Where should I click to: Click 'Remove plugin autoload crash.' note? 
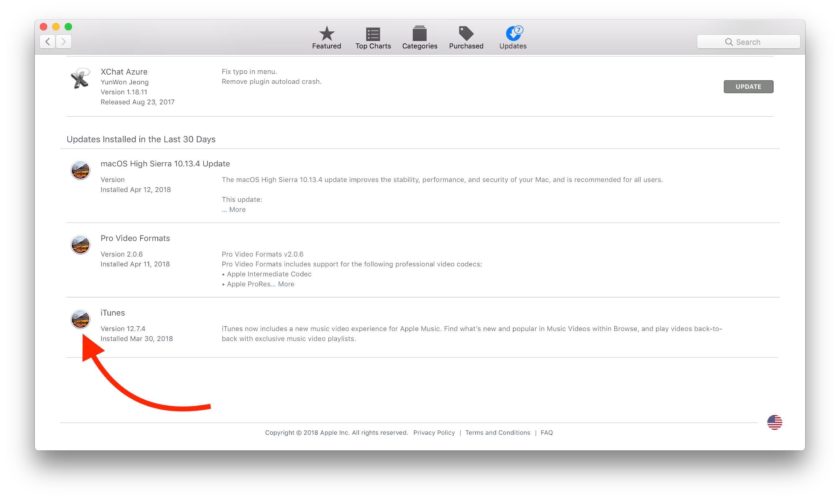click(x=271, y=81)
